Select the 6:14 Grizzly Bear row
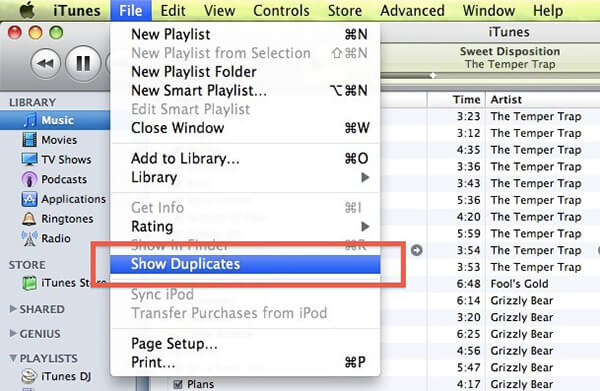Screen dimensions: 600x391 (490, 301)
